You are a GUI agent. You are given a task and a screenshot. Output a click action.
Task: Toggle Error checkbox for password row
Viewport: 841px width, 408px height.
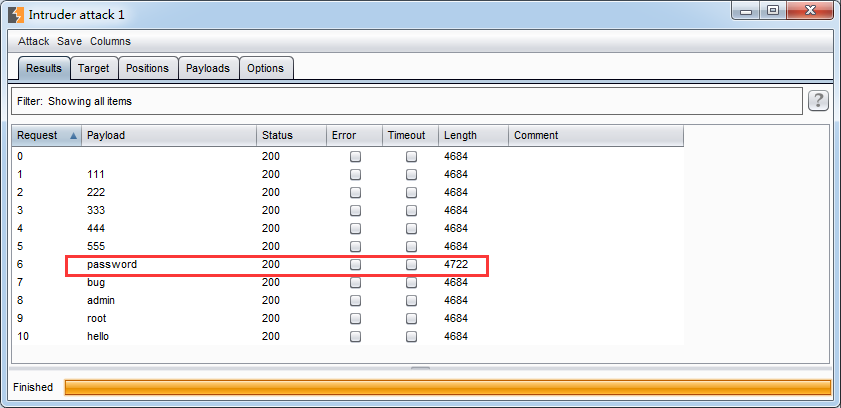click(355, 265)
